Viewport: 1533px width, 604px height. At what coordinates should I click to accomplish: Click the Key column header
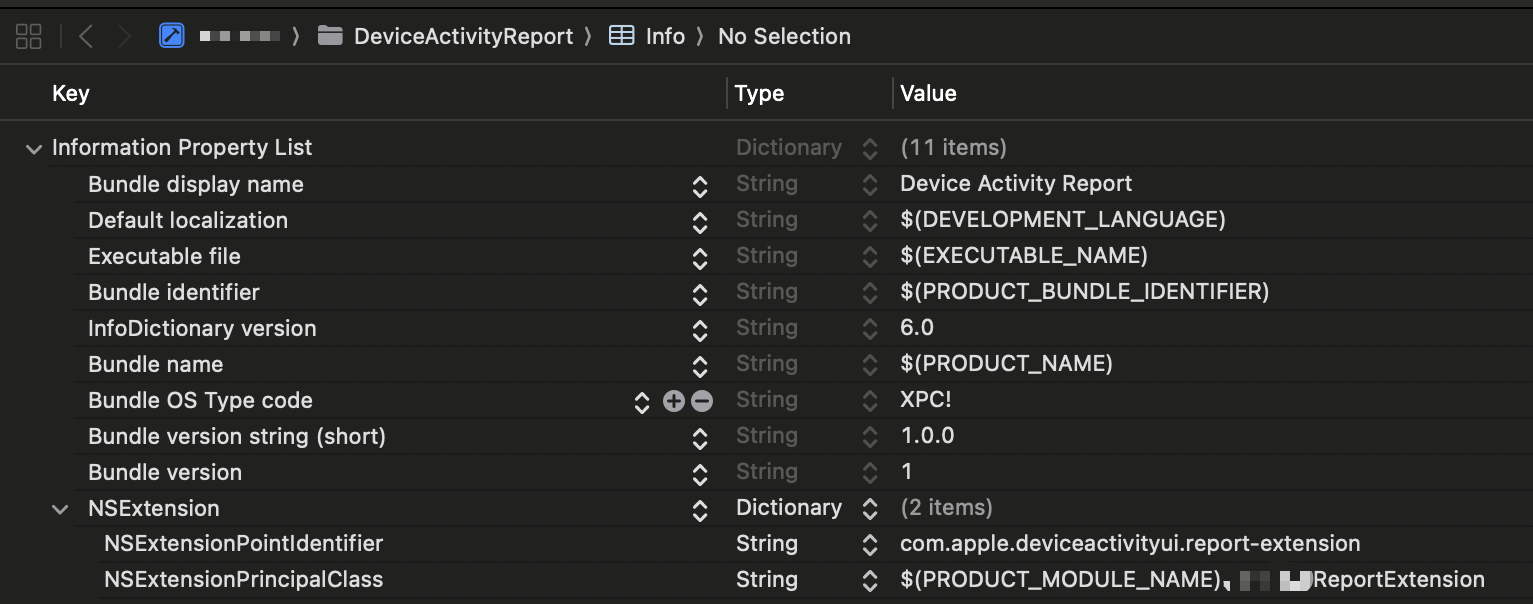point(71,94)
